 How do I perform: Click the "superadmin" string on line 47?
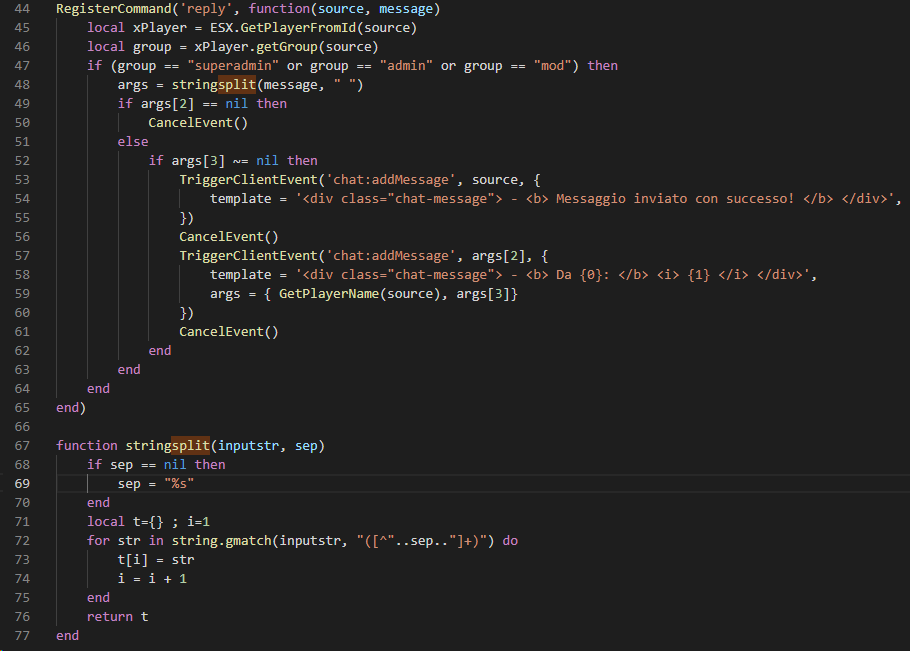(x=233, y=66)
